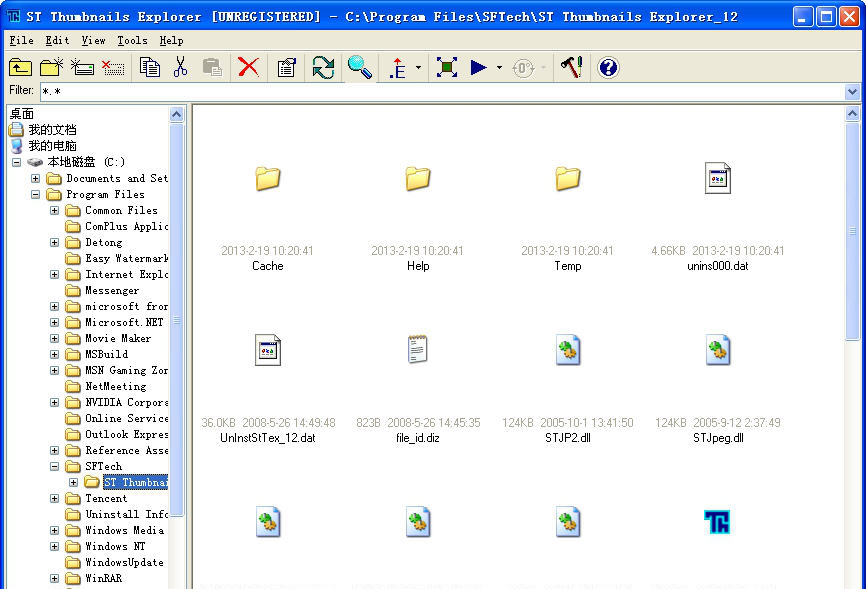Select STJpeg.dll file thumbnail
Image resolution: width=866 pixels, height=612 pixels.
tap(717, 350)
